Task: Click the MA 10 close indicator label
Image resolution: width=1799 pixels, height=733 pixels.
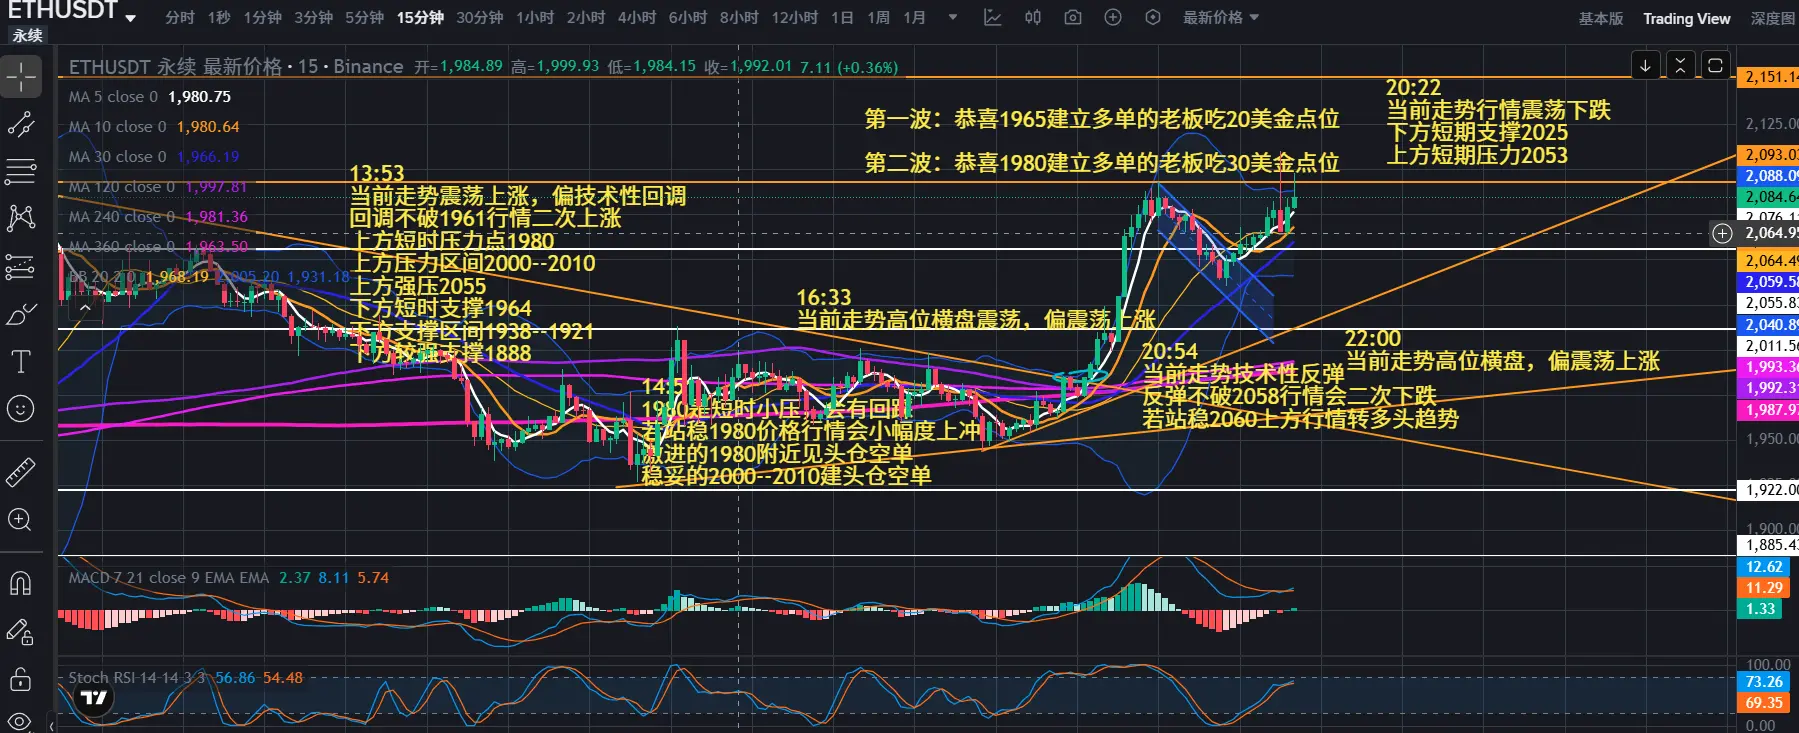Action: click(x=117, y=127)
